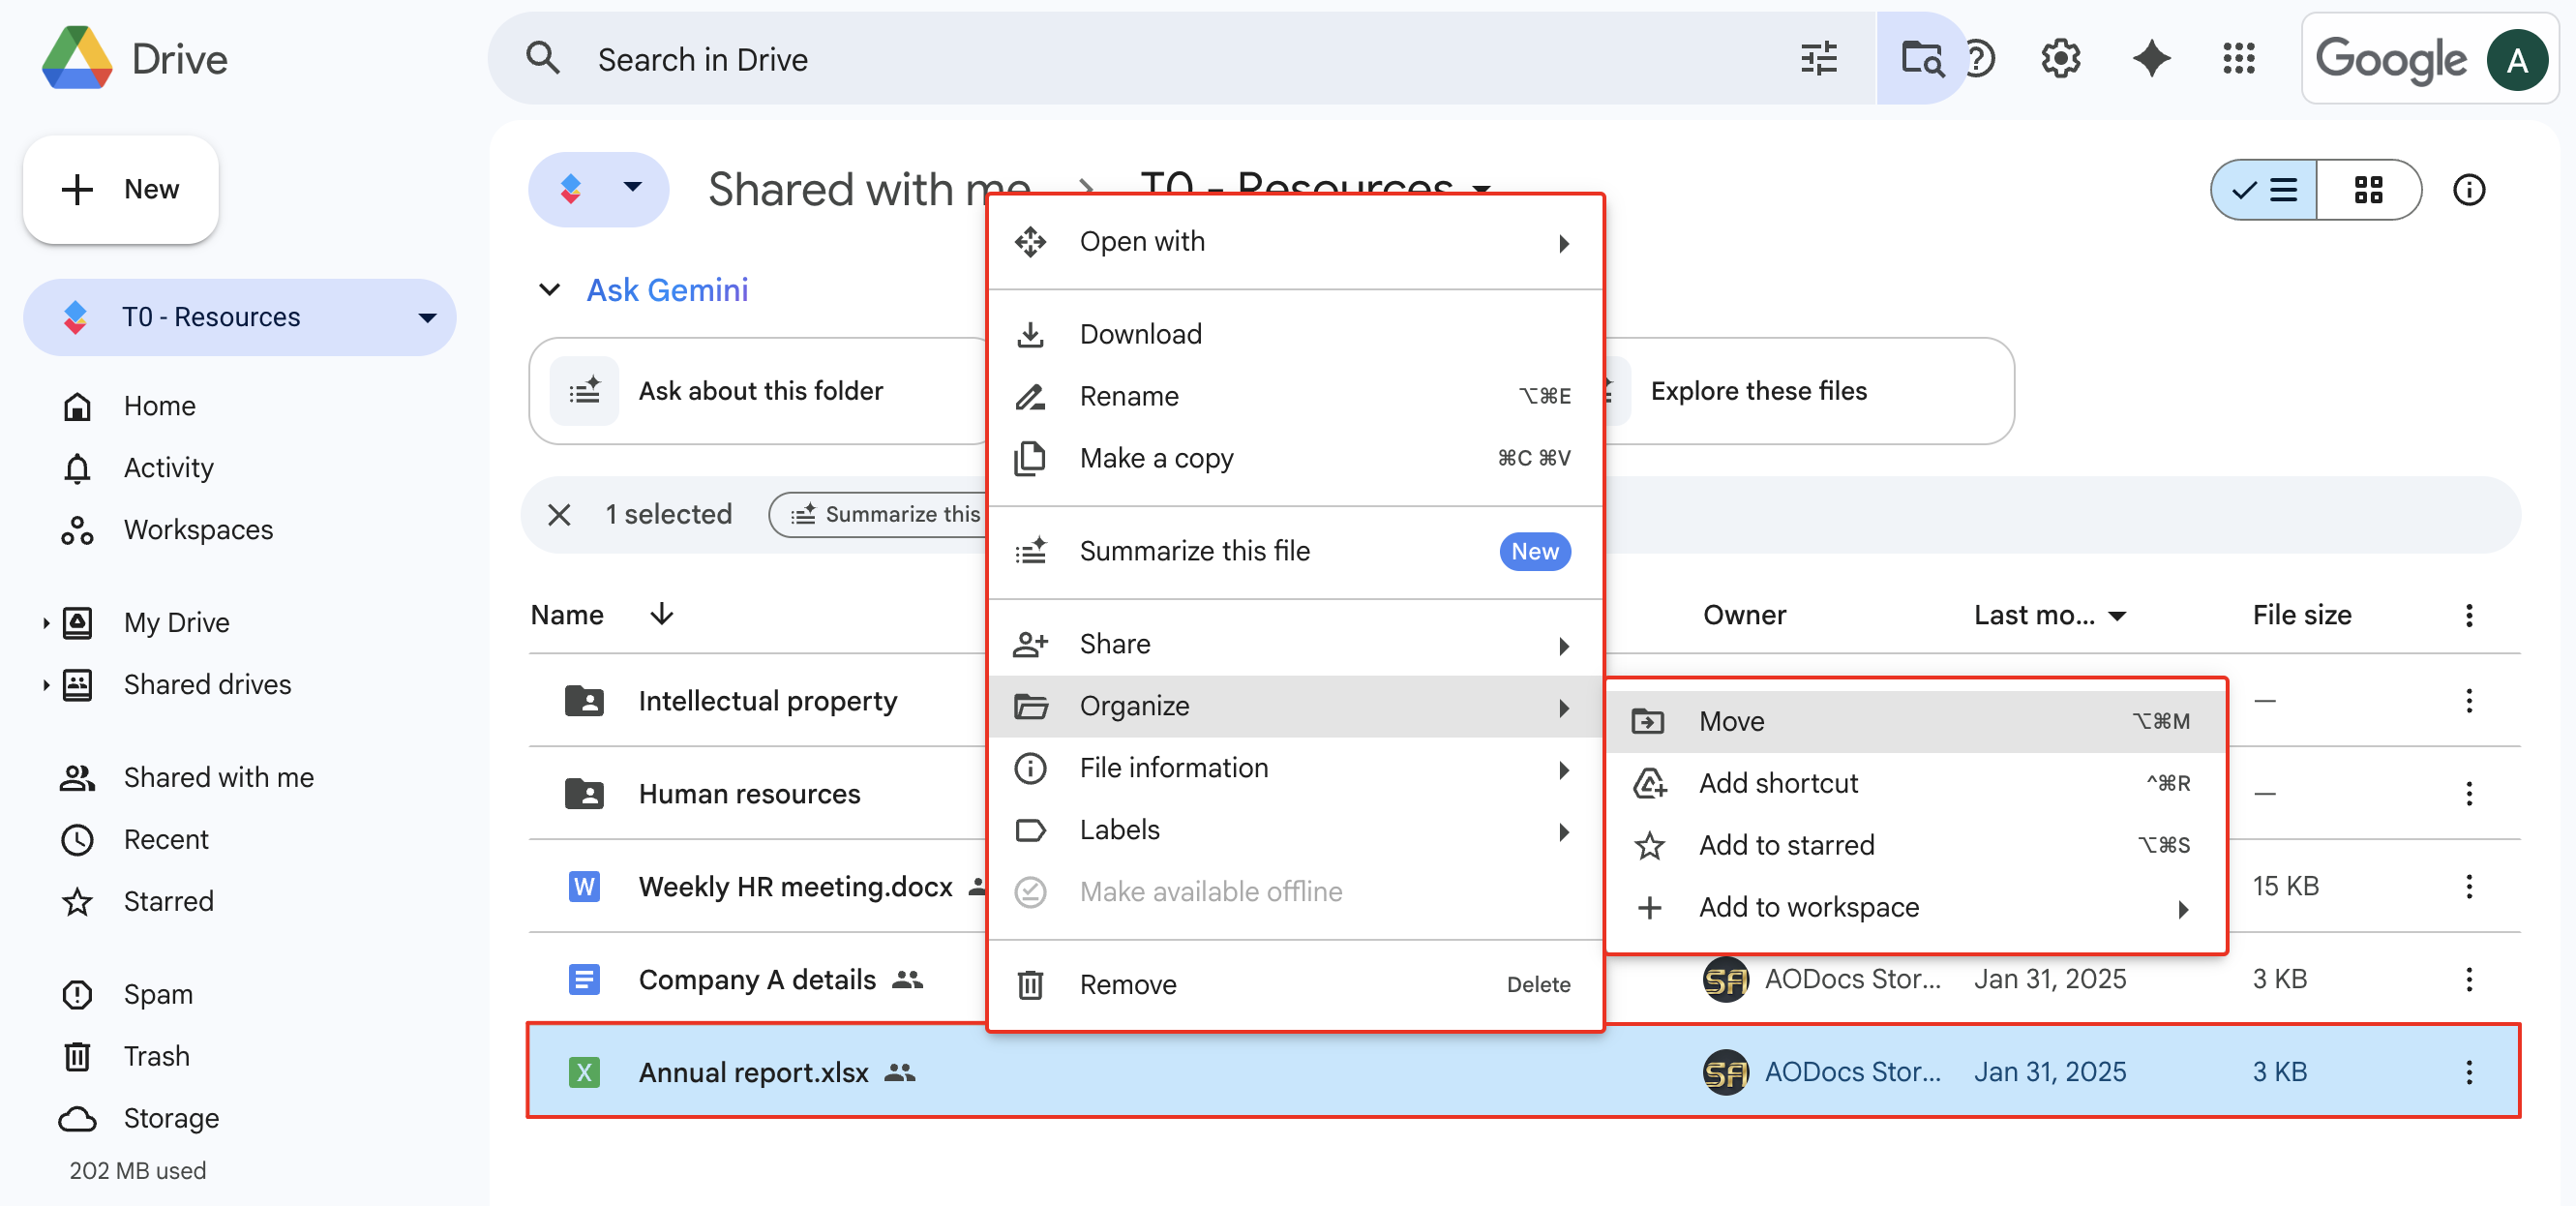This screenshot has height=1206, width=2576.
Task: Select the Workspaces icon in sidebar
Action: (x=77, y=529)
